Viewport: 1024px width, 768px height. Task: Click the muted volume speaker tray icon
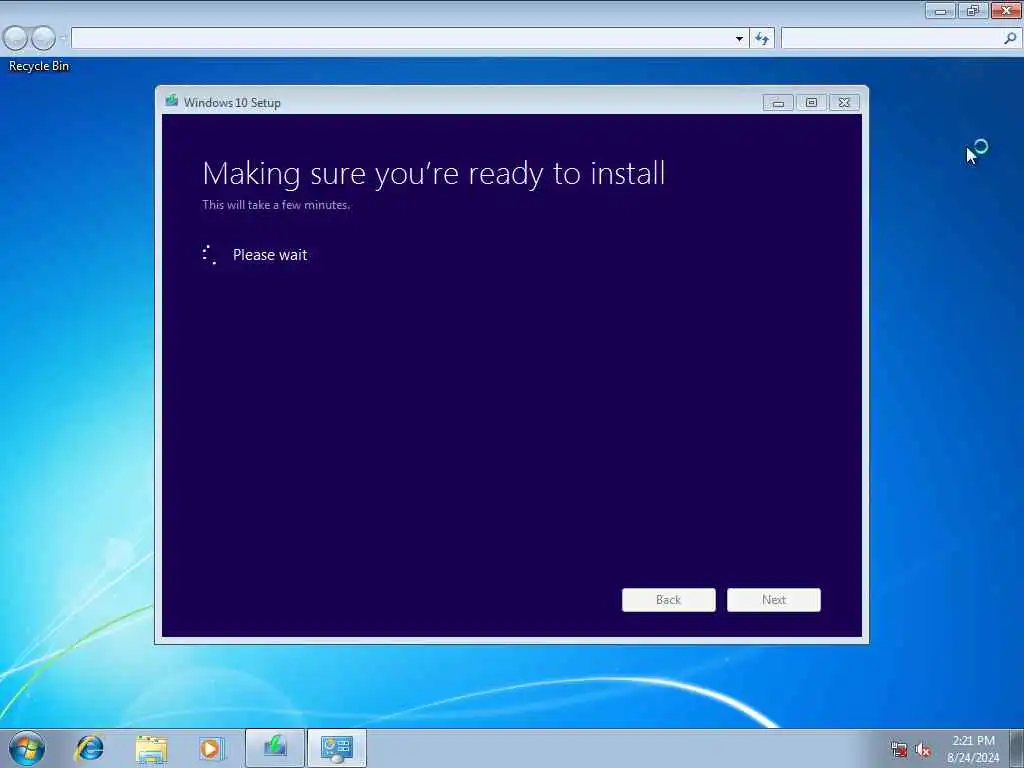(x=922, y=750)
